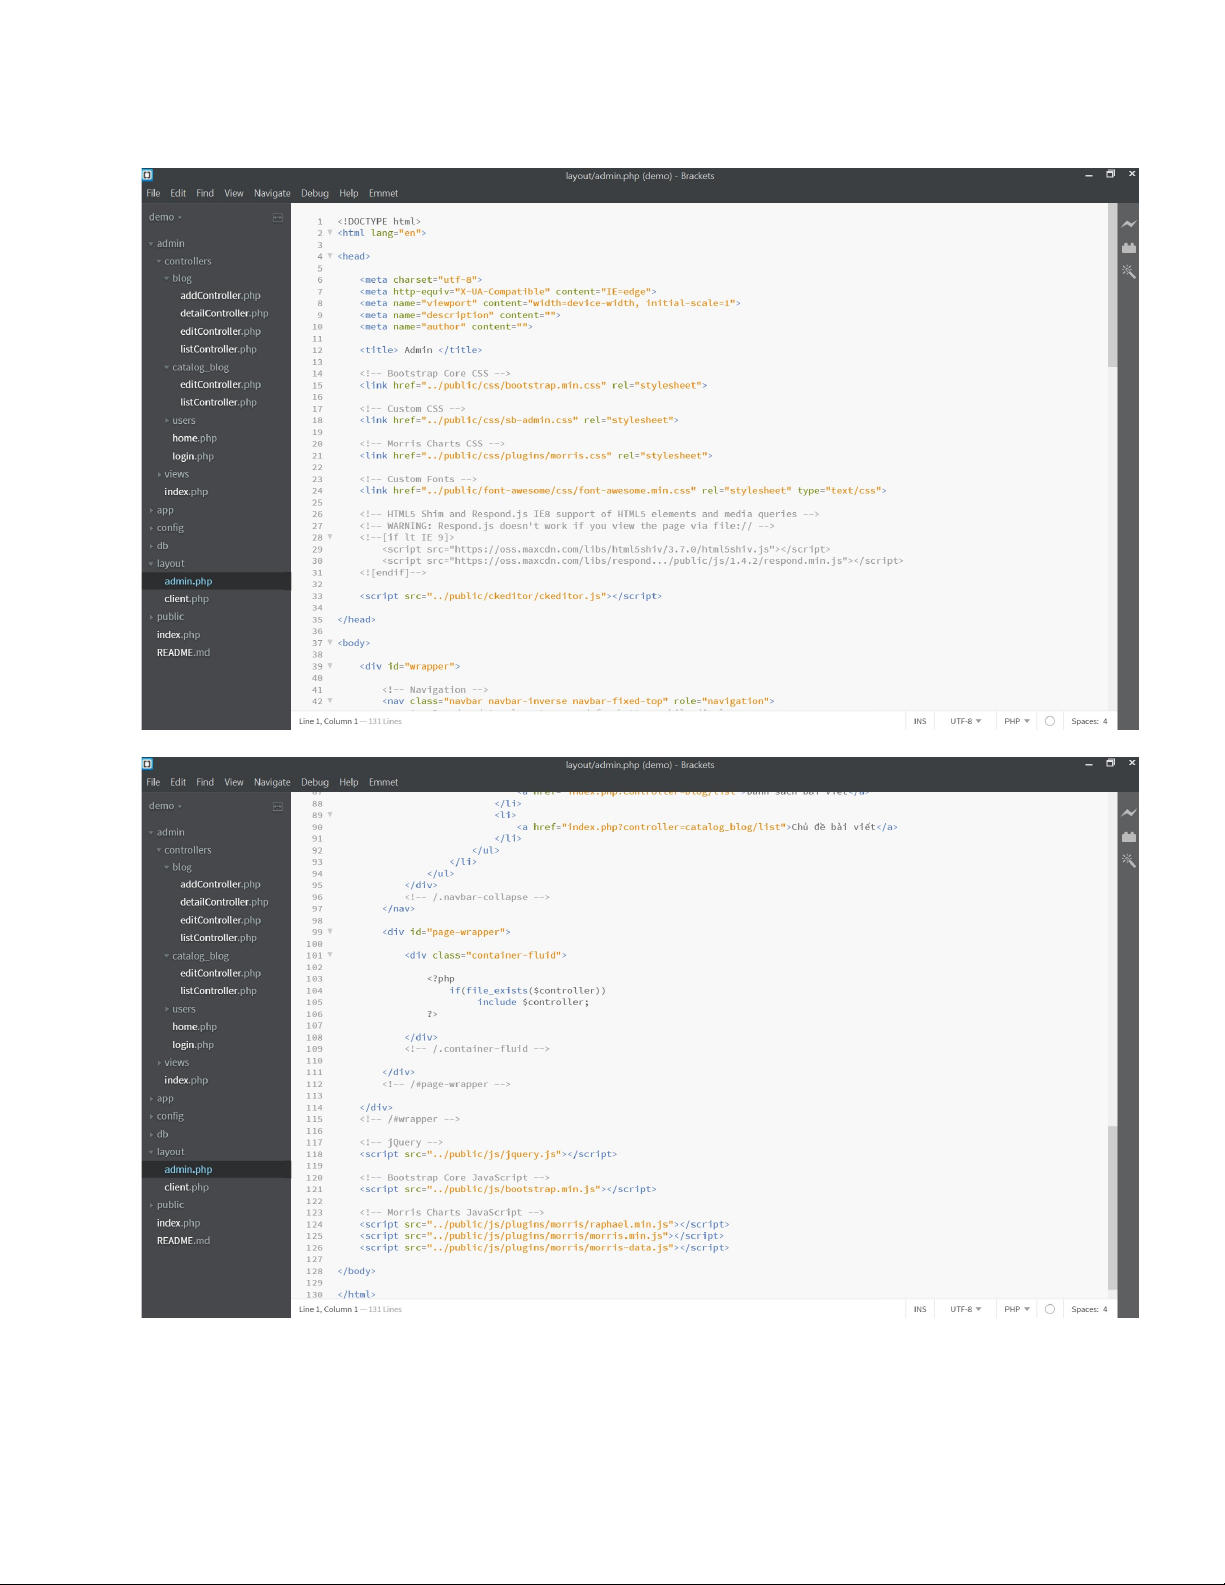The width and height of the screenshot is (1225, 1585).
Task: Toggle INS insert mode in bottom window status bar
Action: tap(919, 1309)
